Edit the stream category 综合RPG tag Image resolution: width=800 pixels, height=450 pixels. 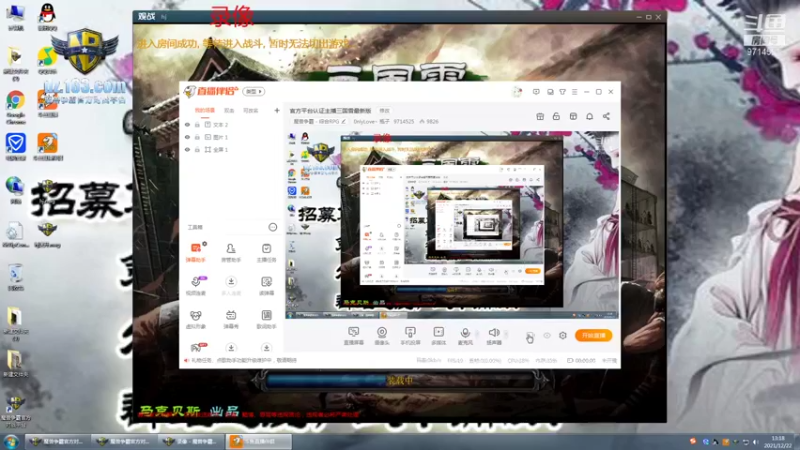pos(319,121)
